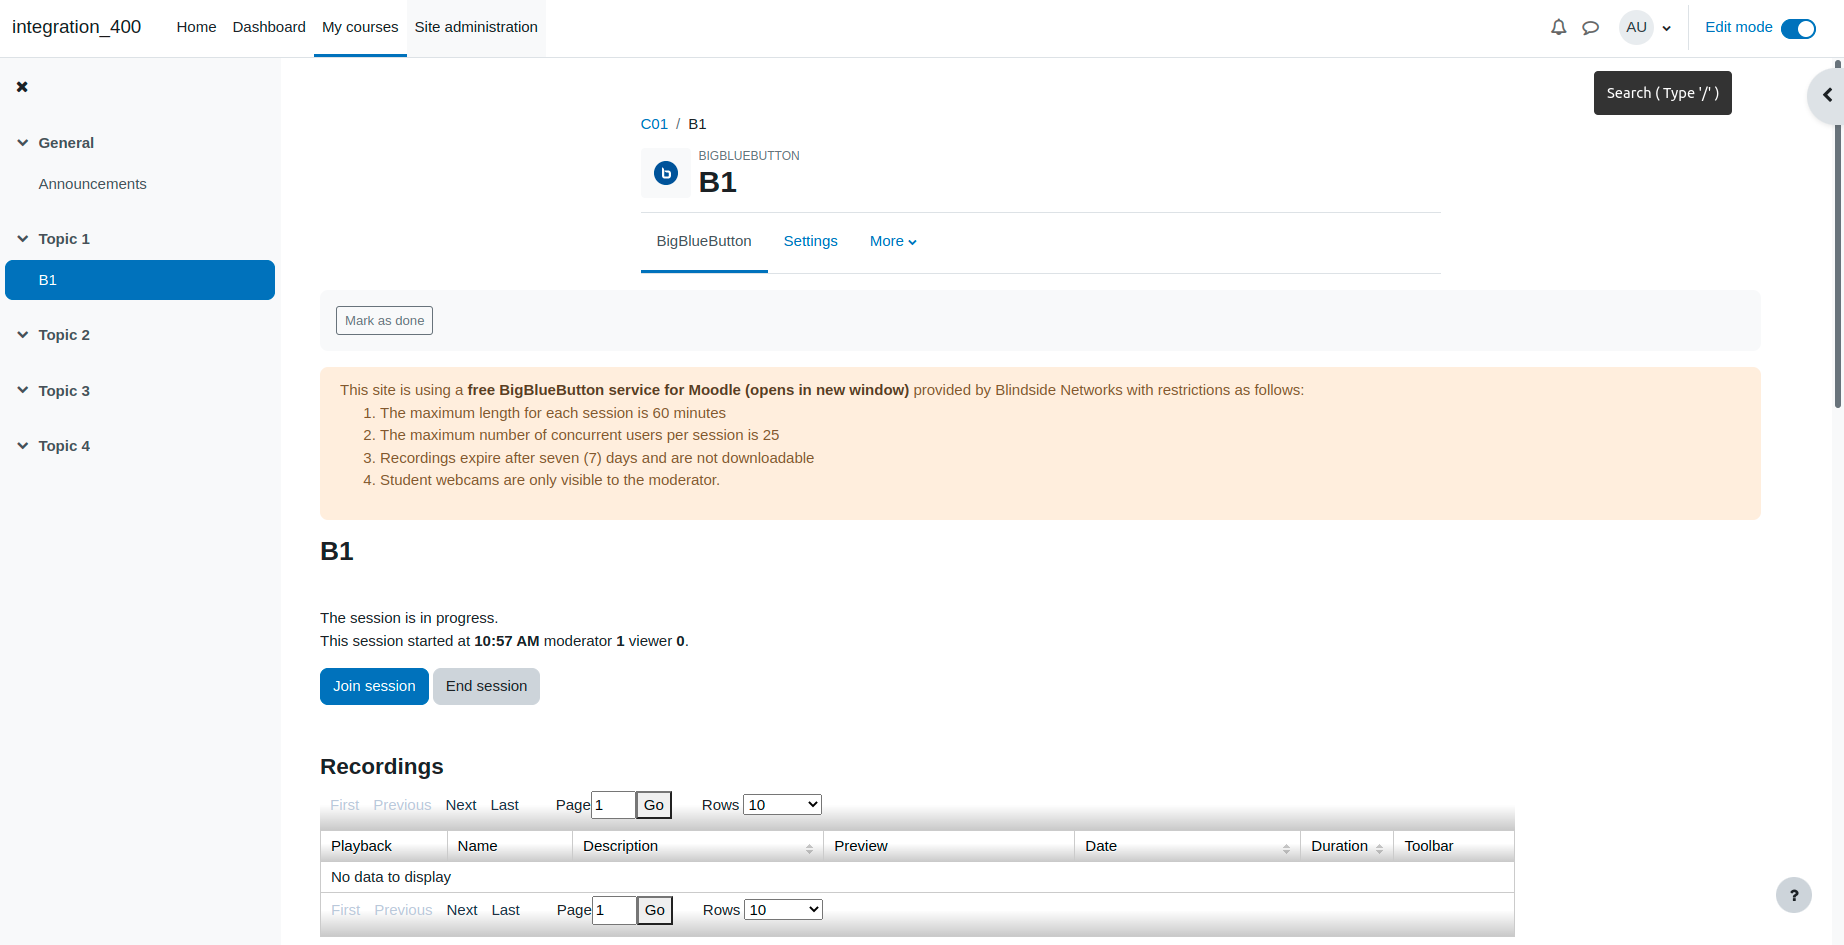Screen dimensions: 1844x945
Task: Click the Topic 4 section title
Action: point(64,446)
